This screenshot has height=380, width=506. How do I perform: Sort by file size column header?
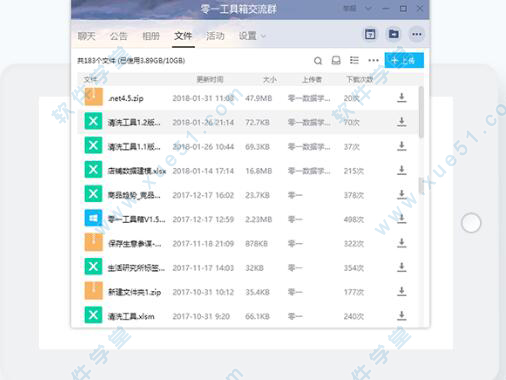tap(270, 79)
